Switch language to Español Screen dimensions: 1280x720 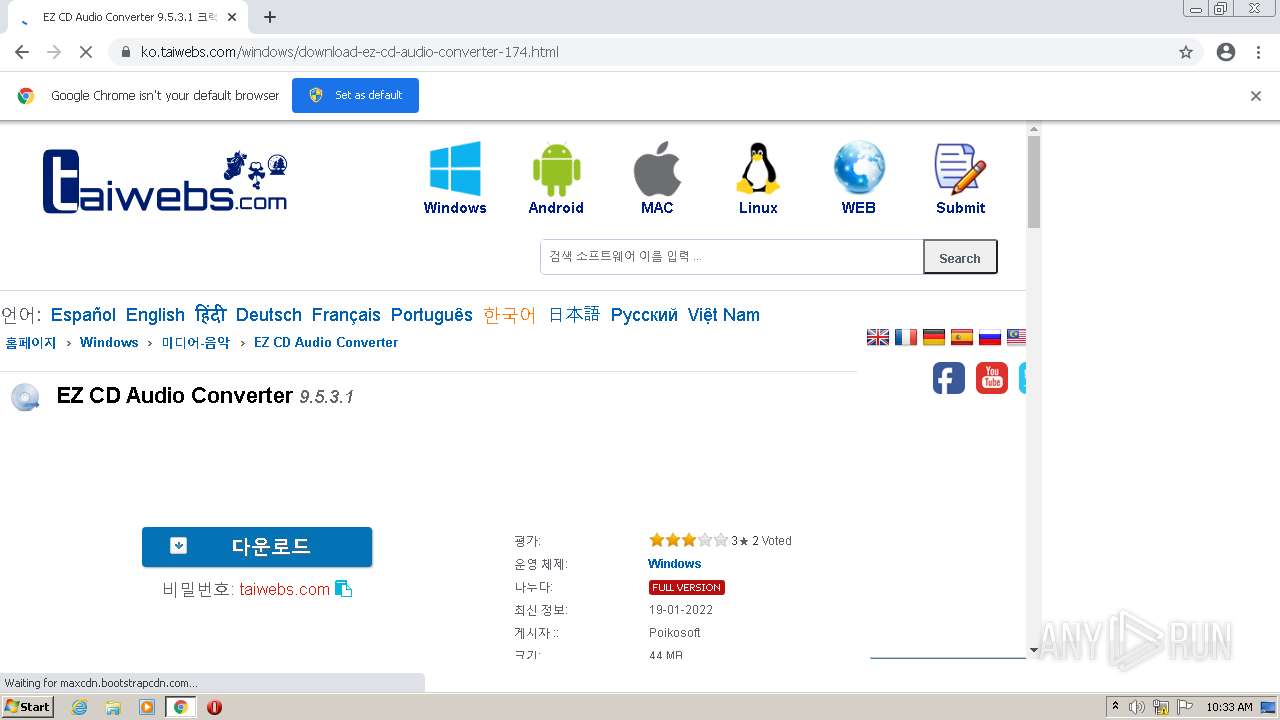tap(83, 315)
